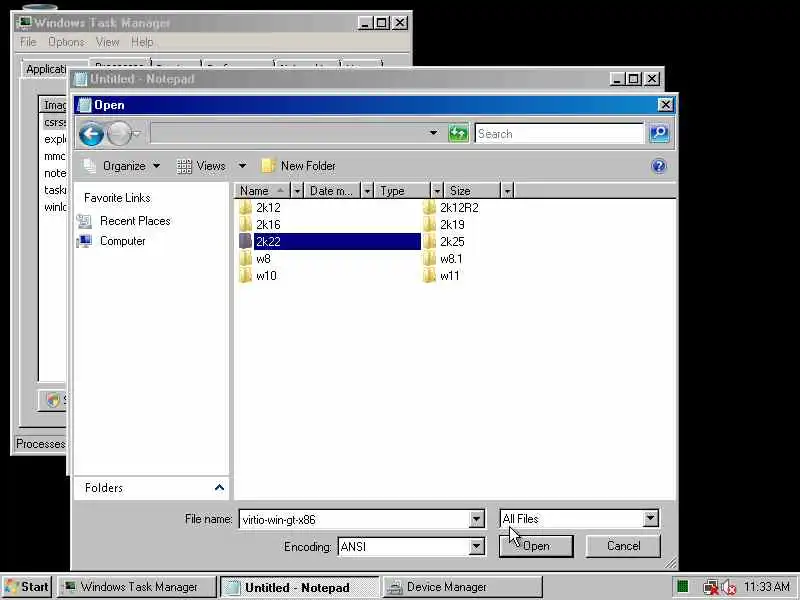Go back using the blue Back arrow
This screenshot has height=600, width=800.
click(x=91, y=134)
